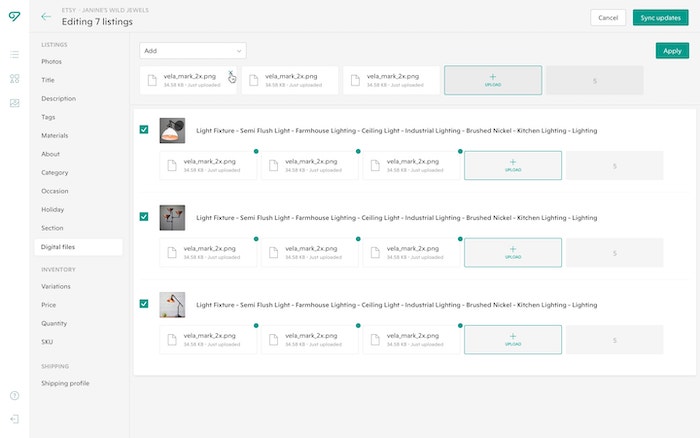Open Photos section in sidebar
700x438 pixels.
pyautogui.click(x=51, y=62)
